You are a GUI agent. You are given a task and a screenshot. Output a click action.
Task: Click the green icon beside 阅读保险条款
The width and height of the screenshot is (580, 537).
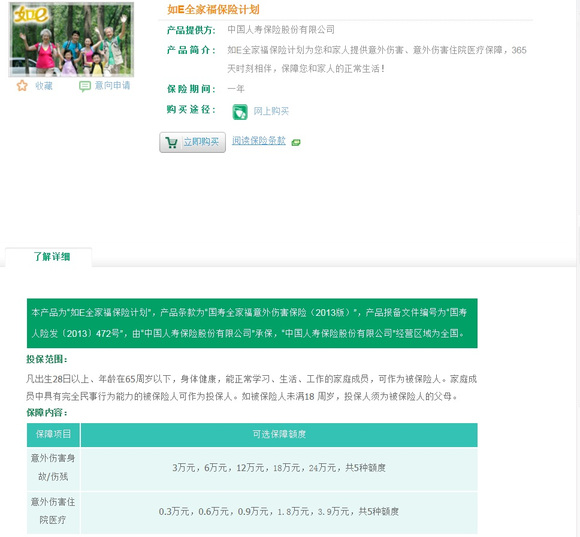click(x=296, y=142)
